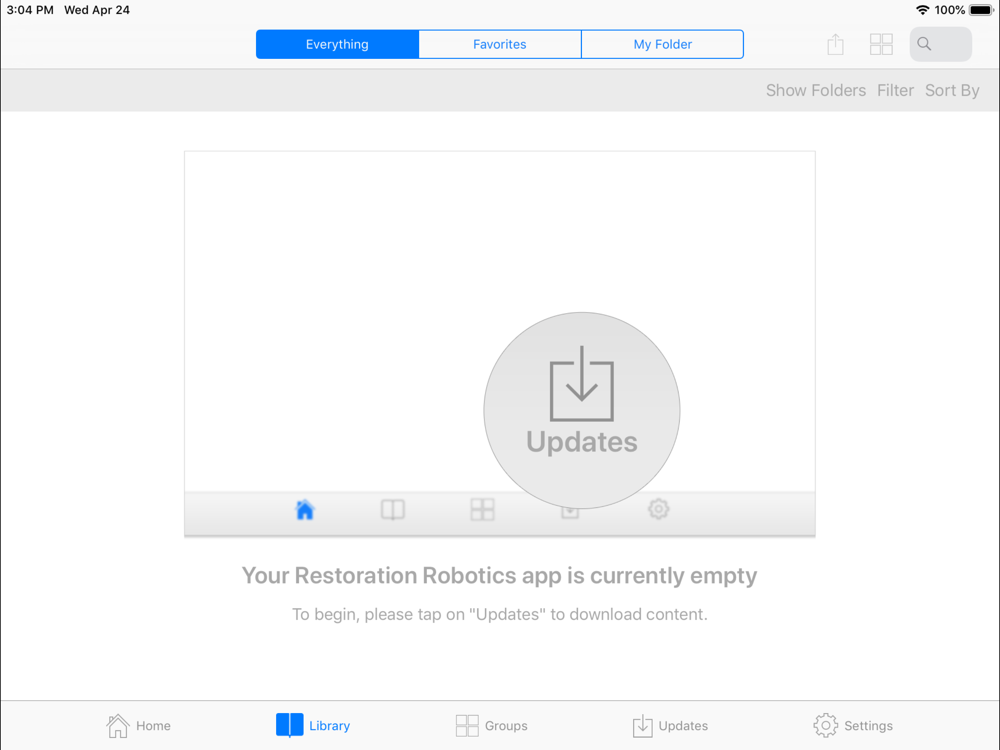Tap the "Your Restoration Robotics app is currently empty" heading
Screen dimensions: 1000x750
pos(499,575)
